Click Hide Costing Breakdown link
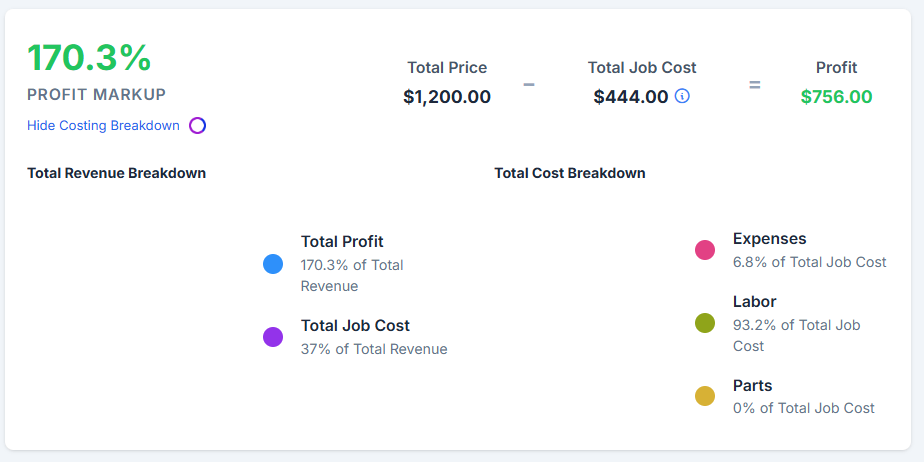This screenshot has height=462, width=924. point(103,126)
